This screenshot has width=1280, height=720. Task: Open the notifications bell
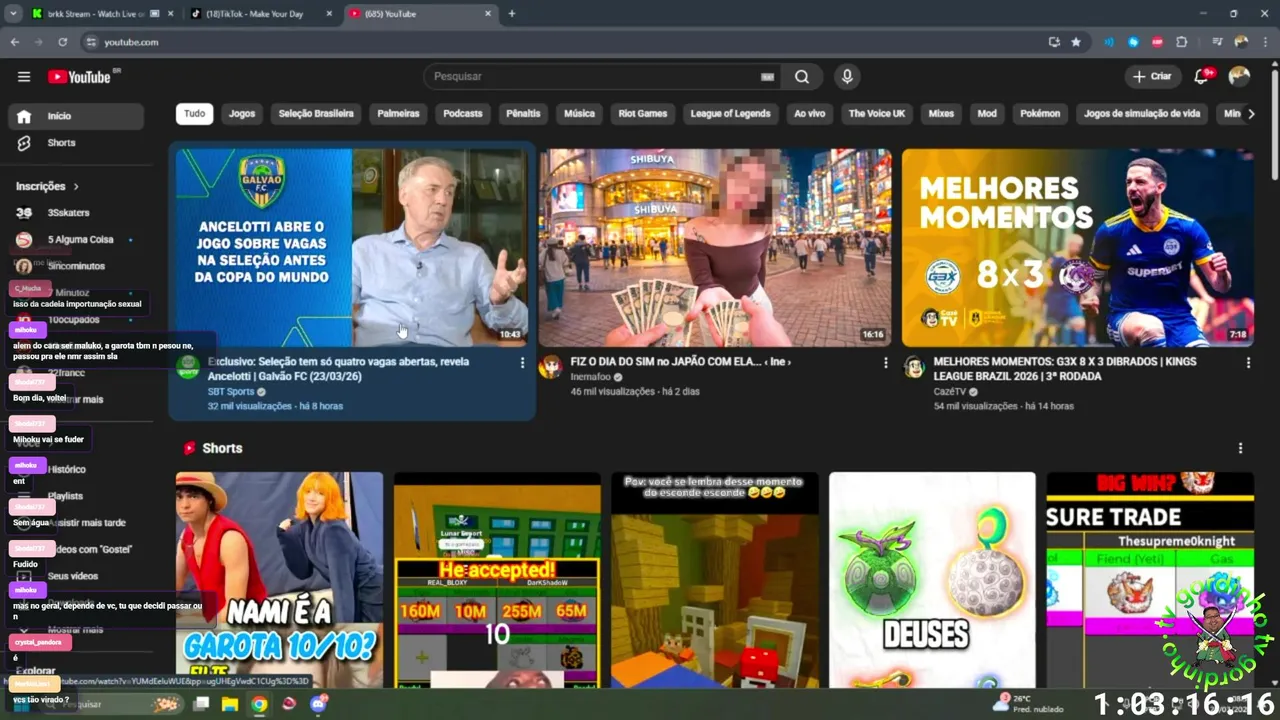tap(1202, 77)
